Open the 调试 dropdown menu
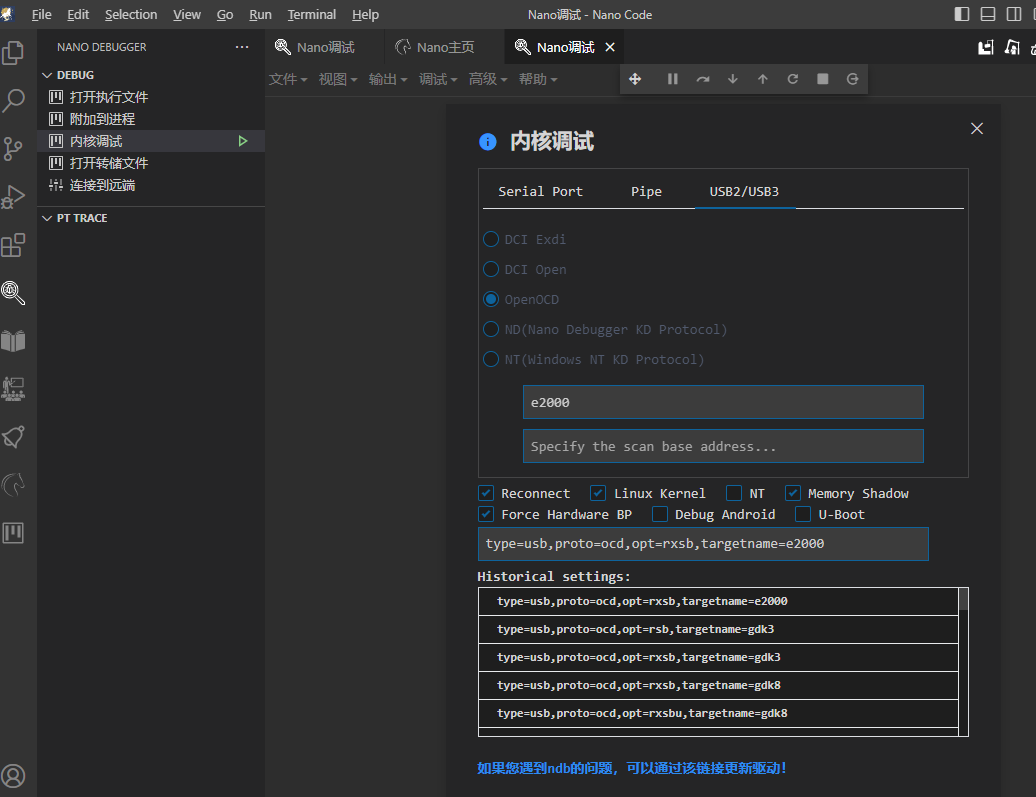Viewport: 1036px width, 797px height. click(438, 79)
